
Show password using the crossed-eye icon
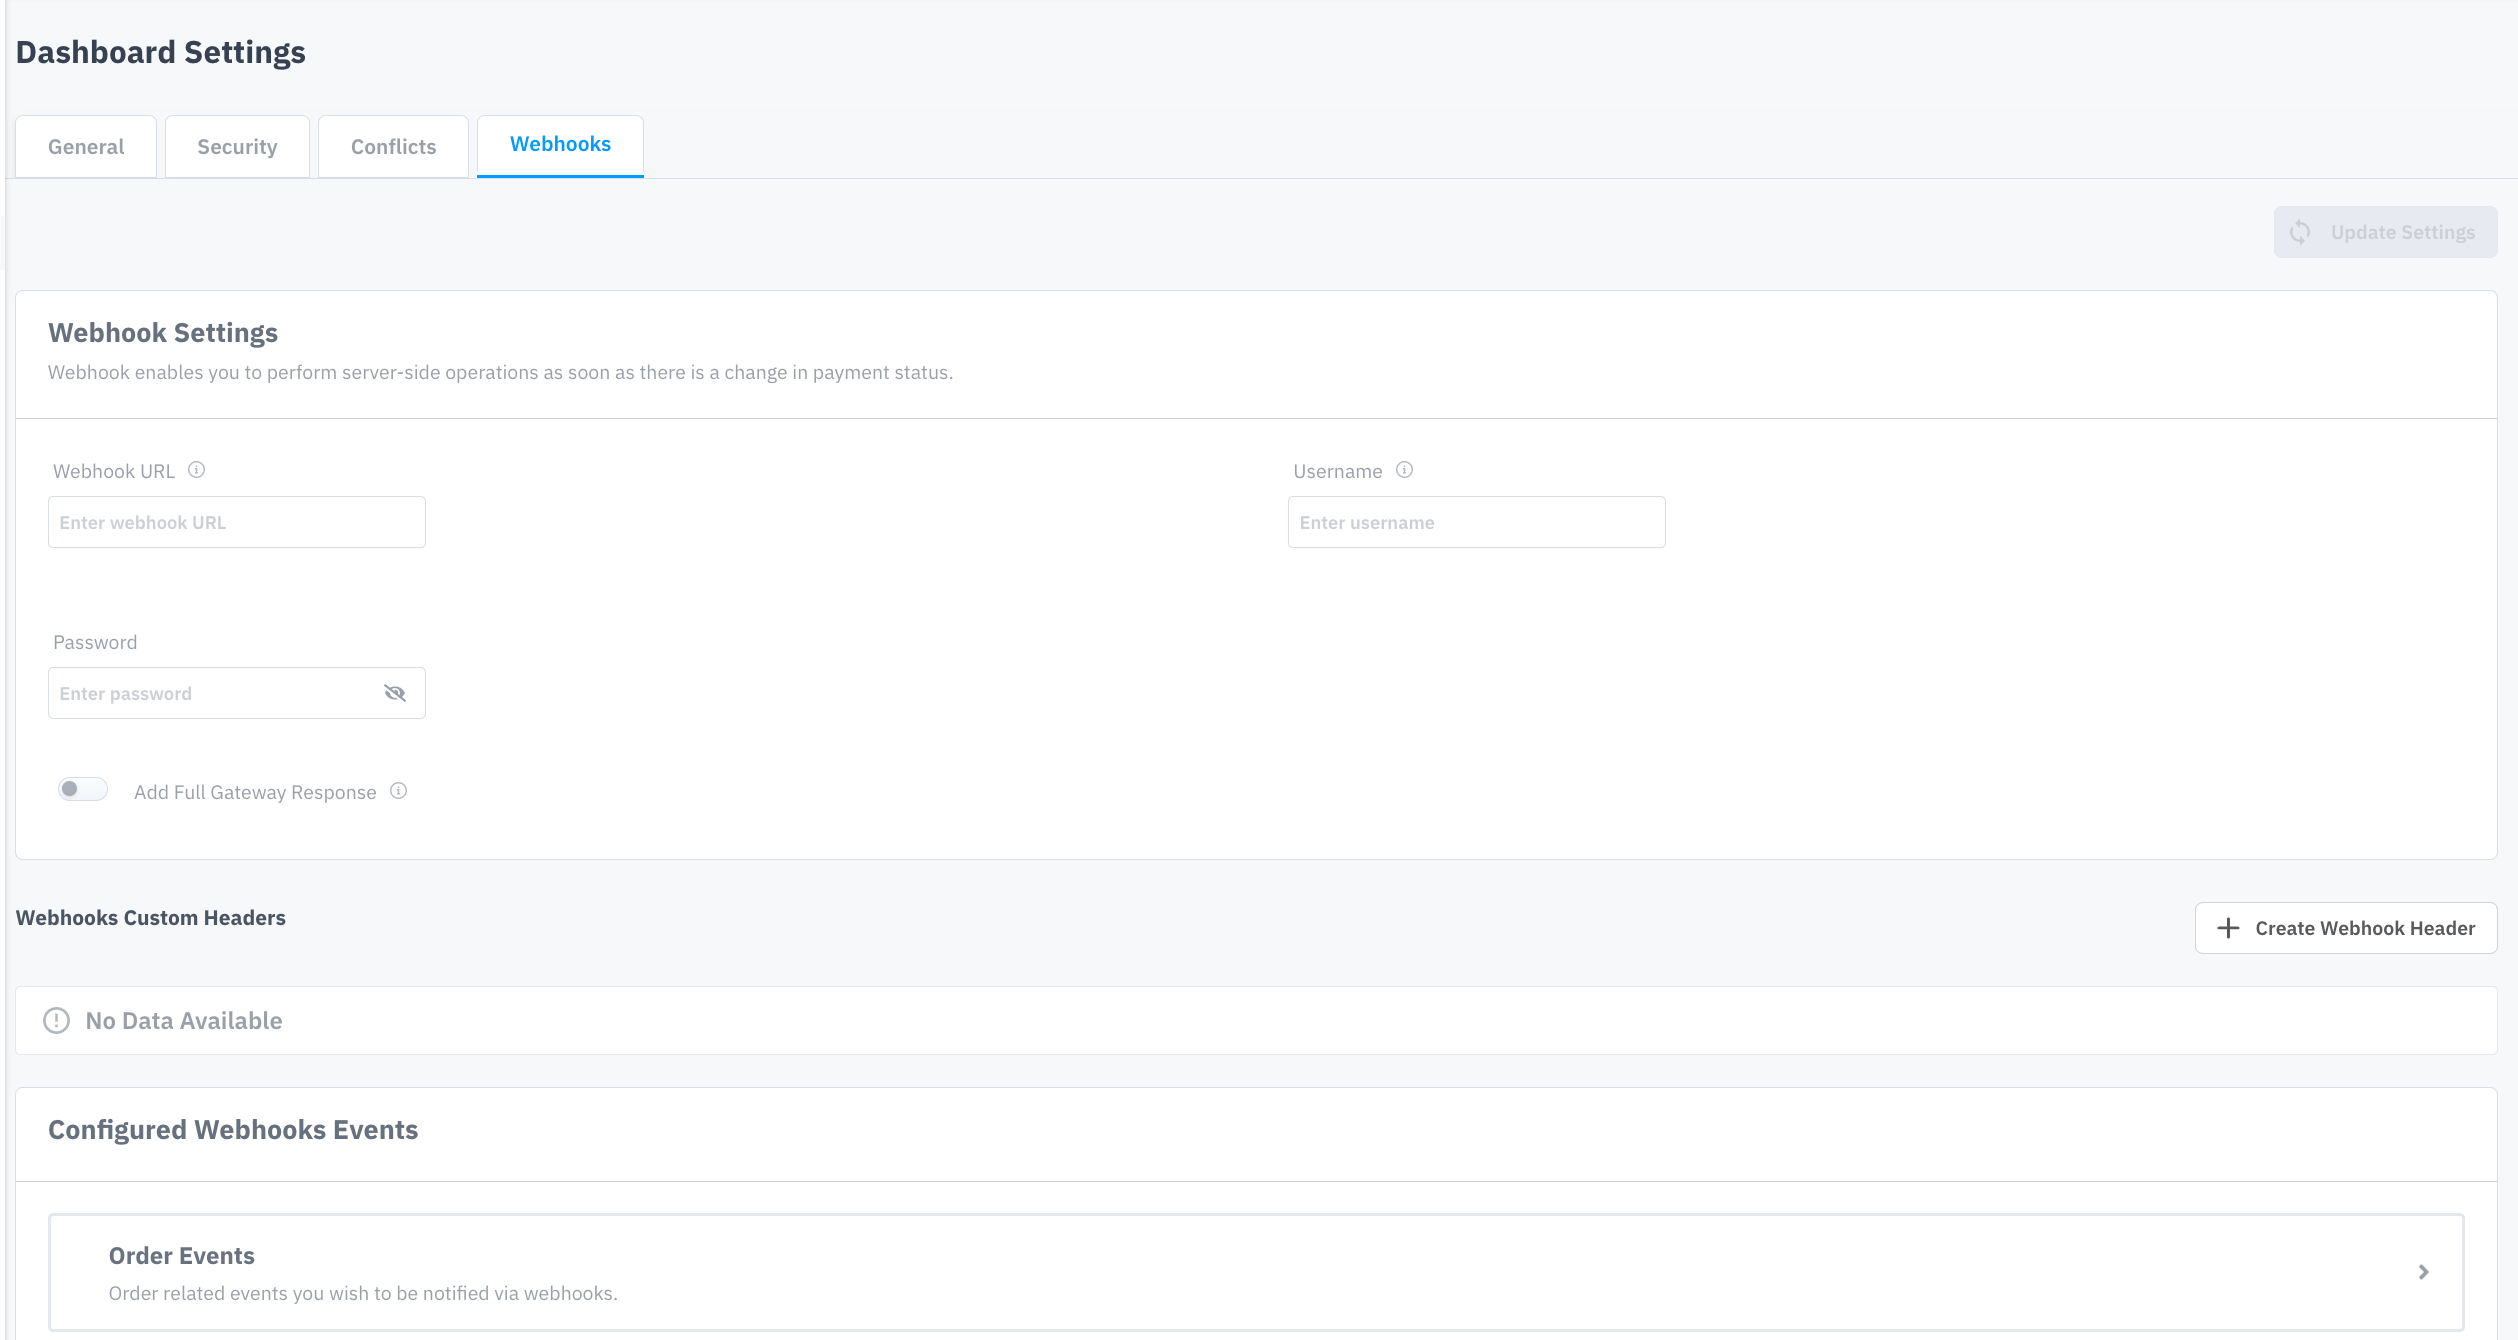click(395, 693)
